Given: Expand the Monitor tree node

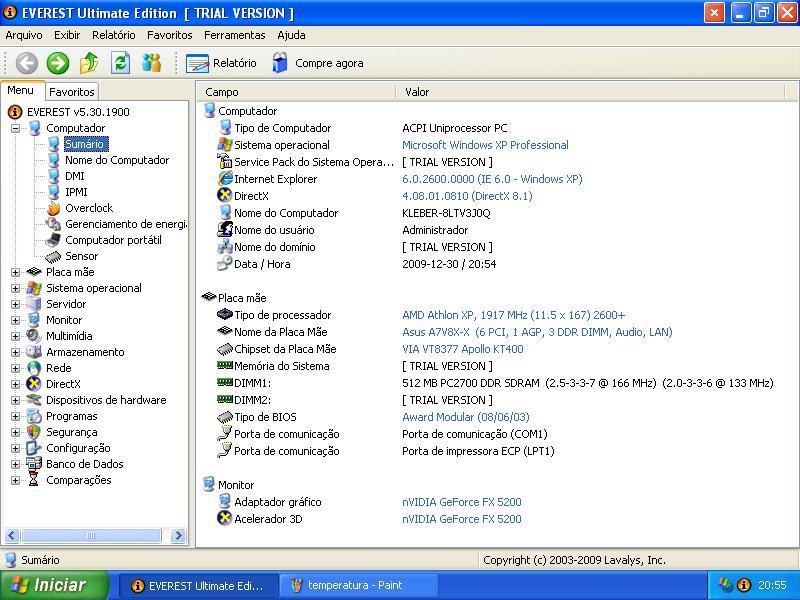Looking at the screenshot, I should point(15,320).
